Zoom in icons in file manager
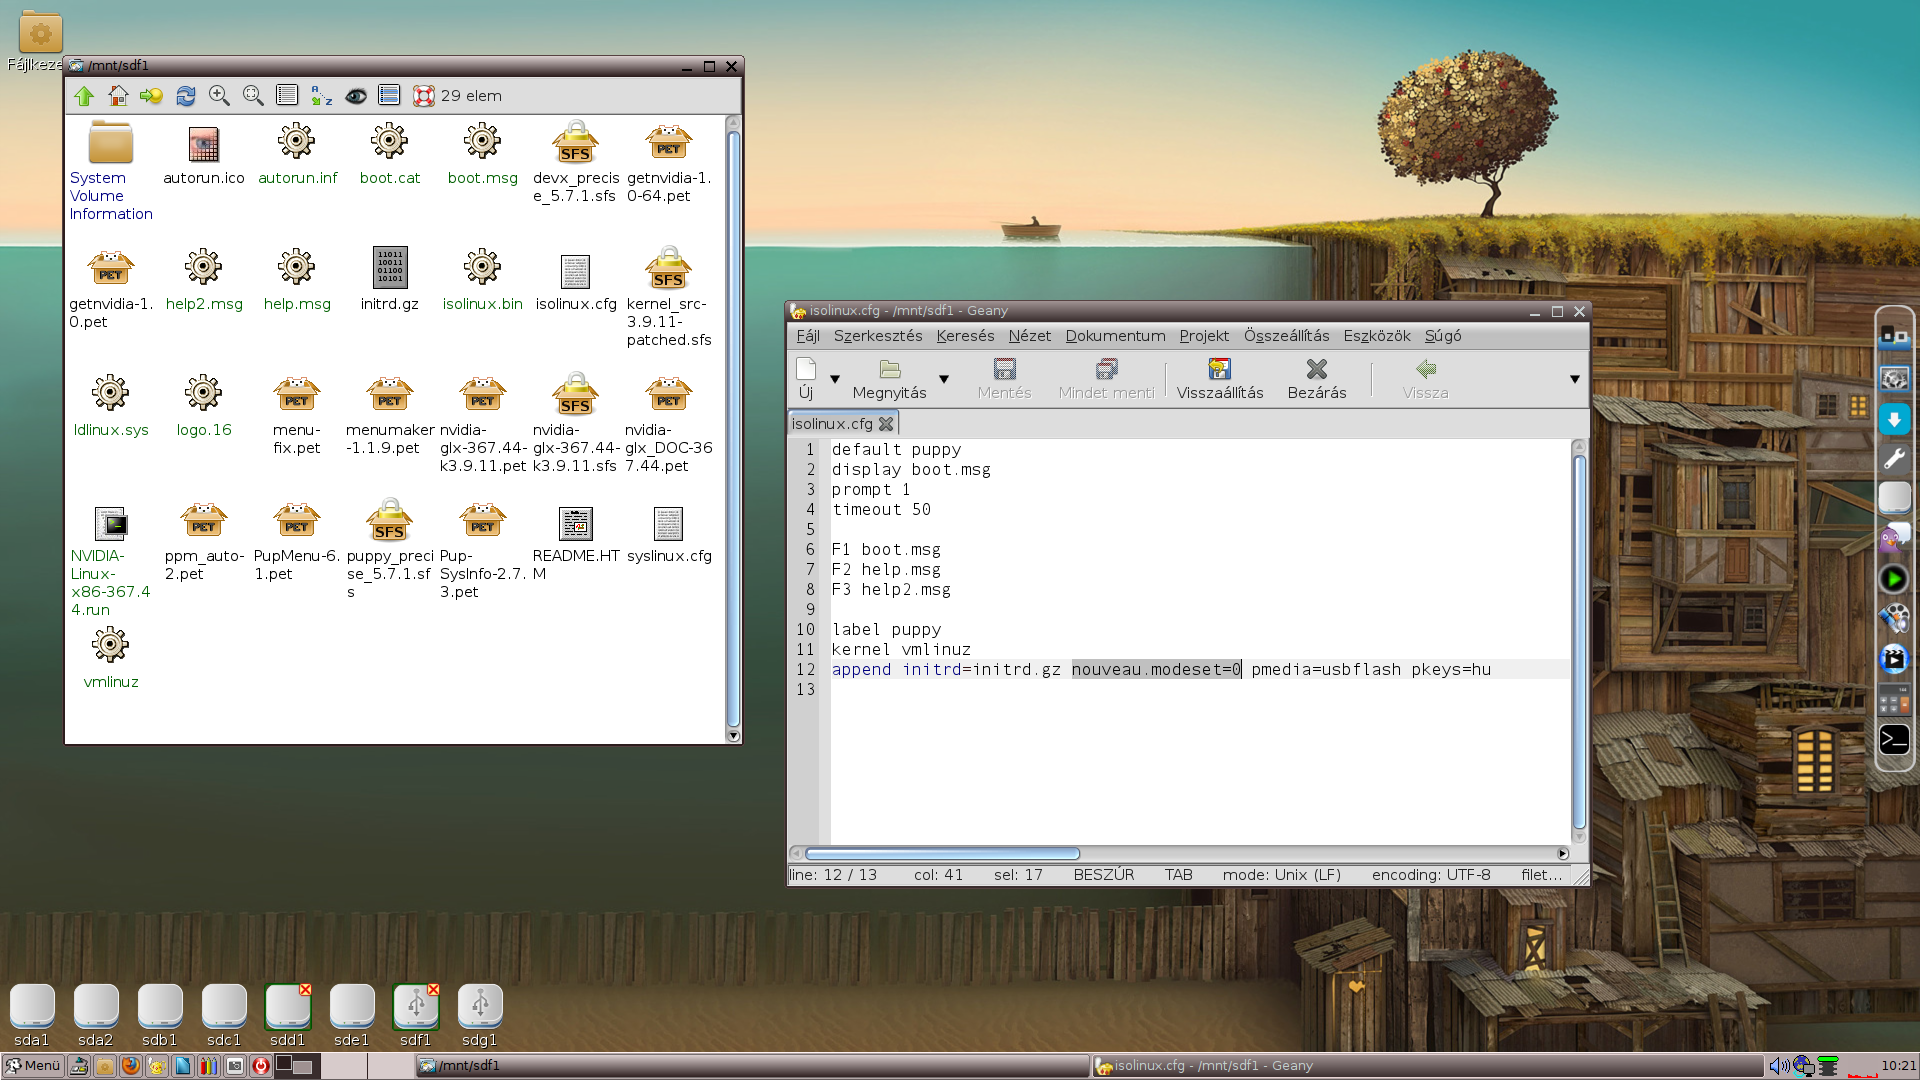1920x1080 pixels. tap(219, 96)
